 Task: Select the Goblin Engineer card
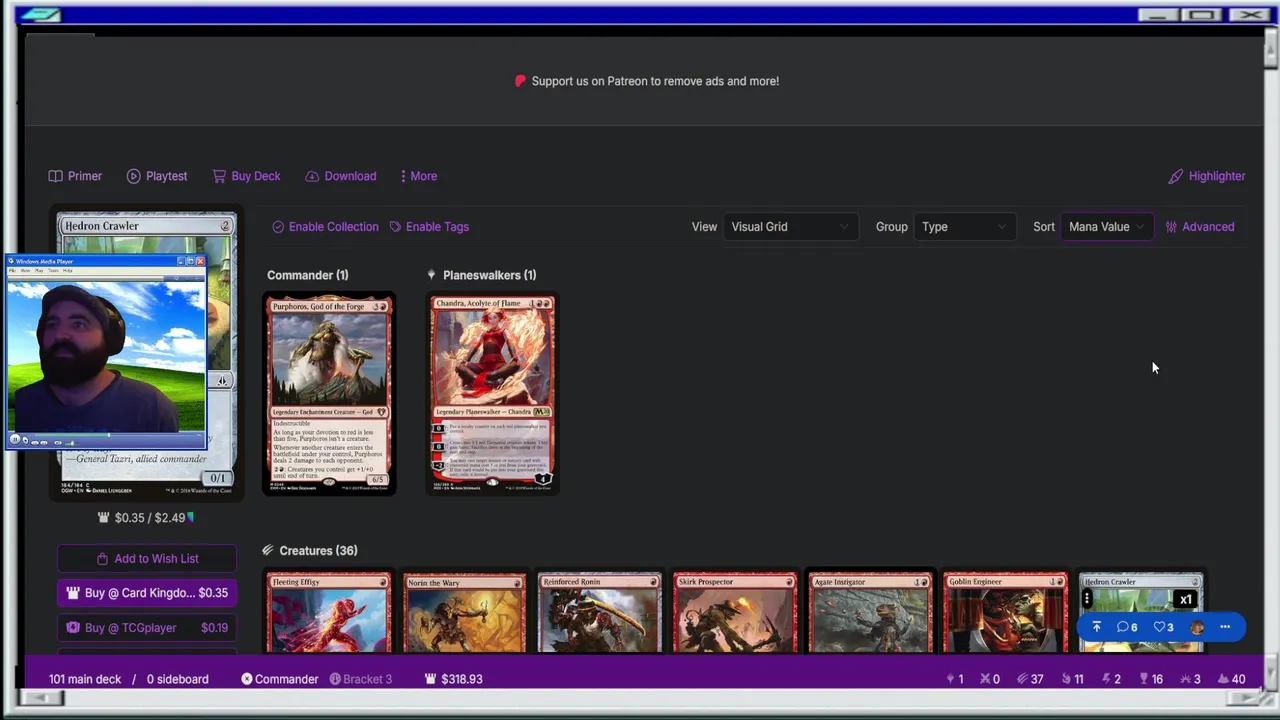click(x=1005, y=612)
